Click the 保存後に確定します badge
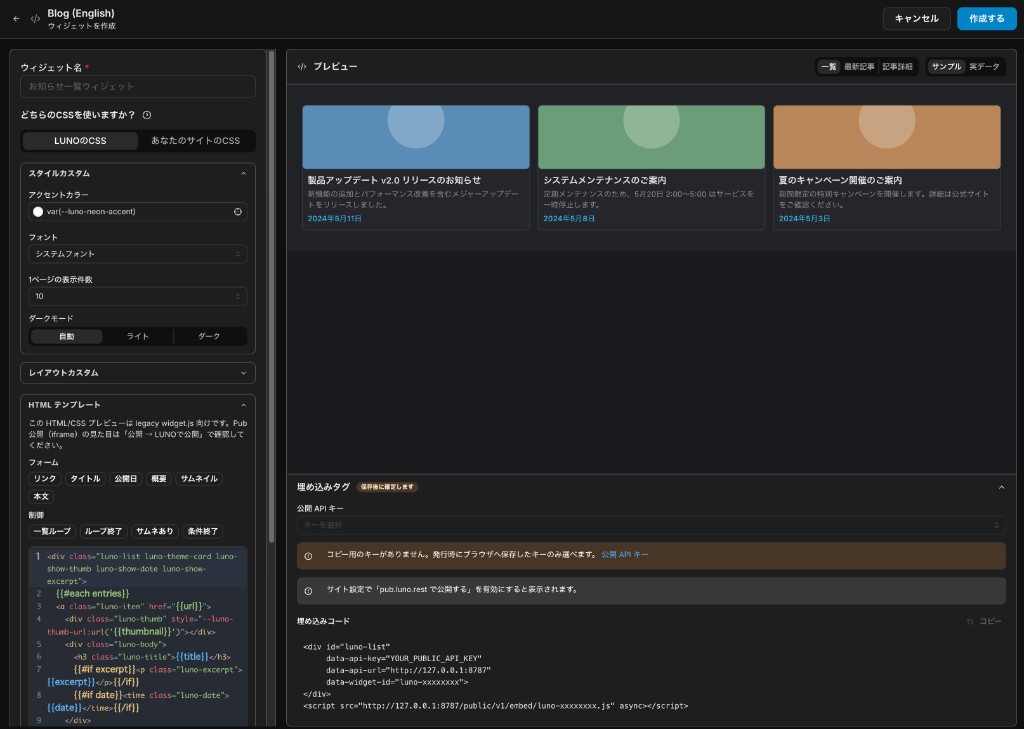Image resolution: width=1024 pixels, height=729 pixels. [387, 487]
